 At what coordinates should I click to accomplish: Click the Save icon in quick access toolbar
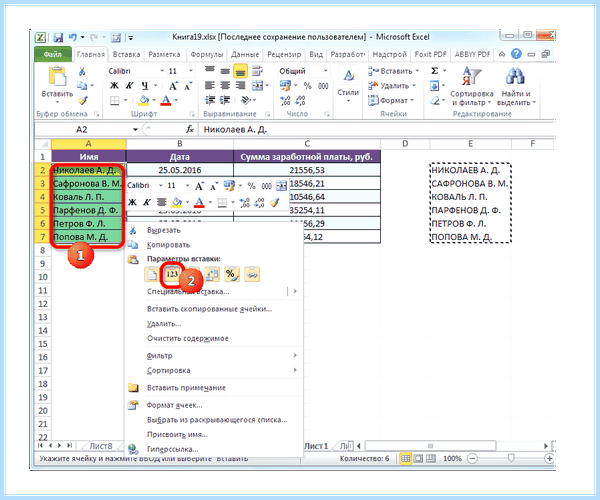(x=58, y=37)
